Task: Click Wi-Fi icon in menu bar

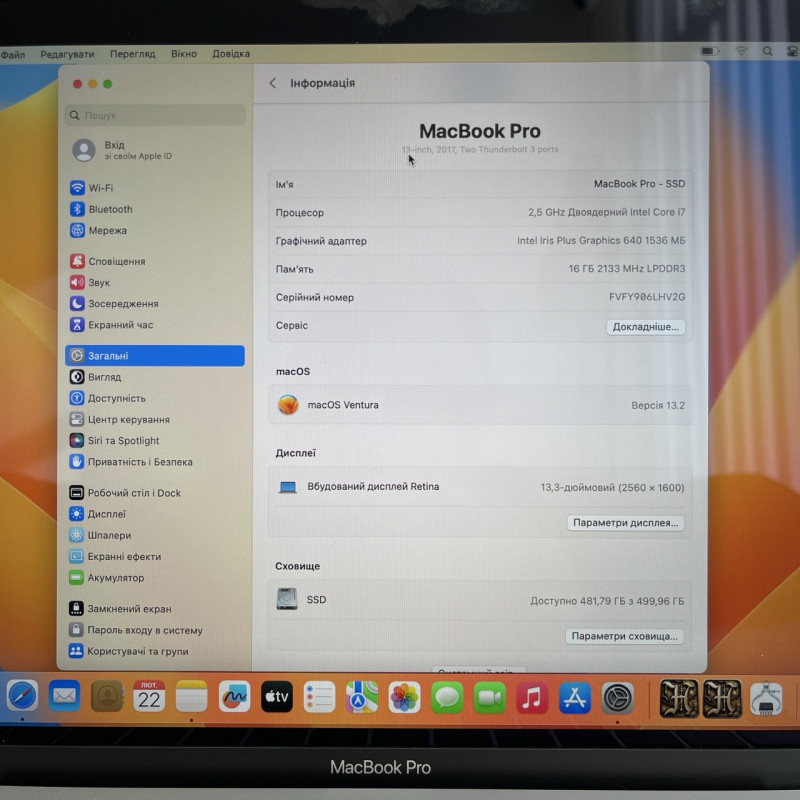Action: click(741, 51)
